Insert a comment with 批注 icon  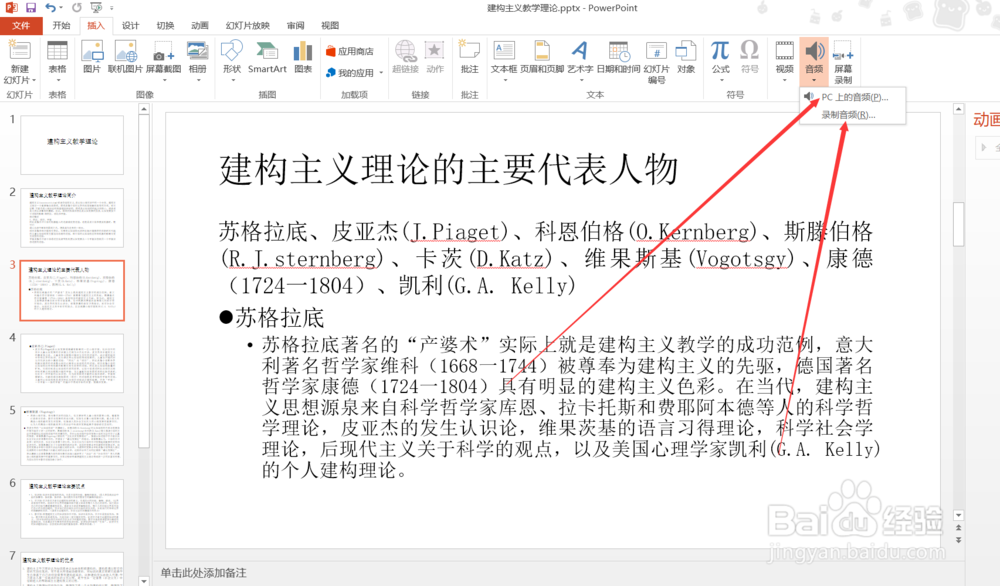pyautogui.click(x=469, y=51)
